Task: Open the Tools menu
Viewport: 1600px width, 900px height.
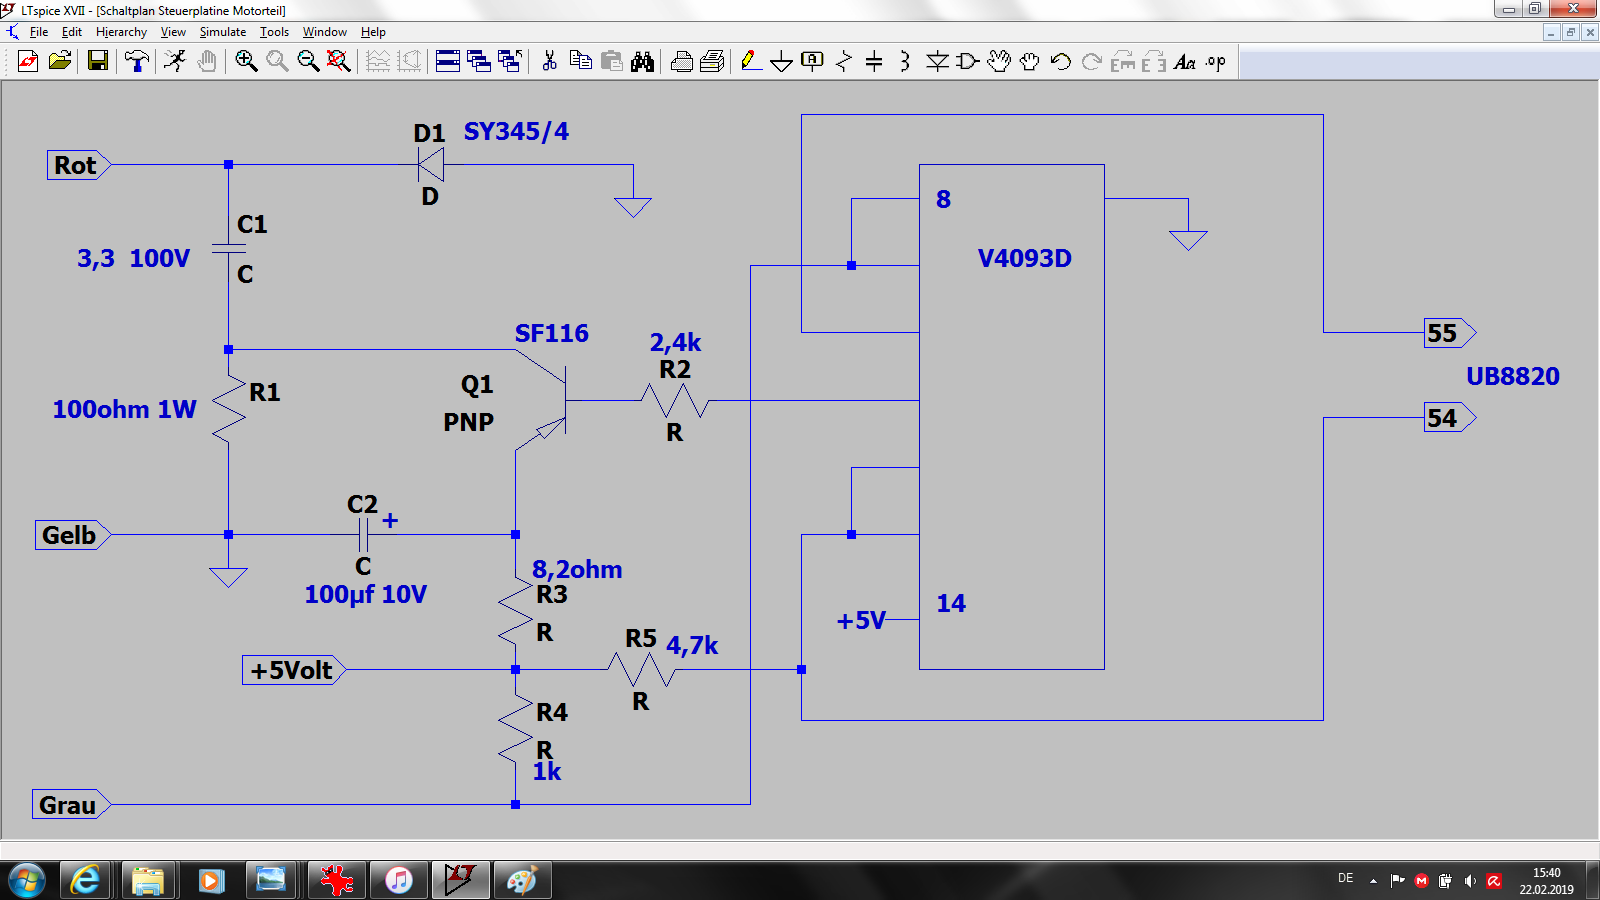Action: (274, 32)
